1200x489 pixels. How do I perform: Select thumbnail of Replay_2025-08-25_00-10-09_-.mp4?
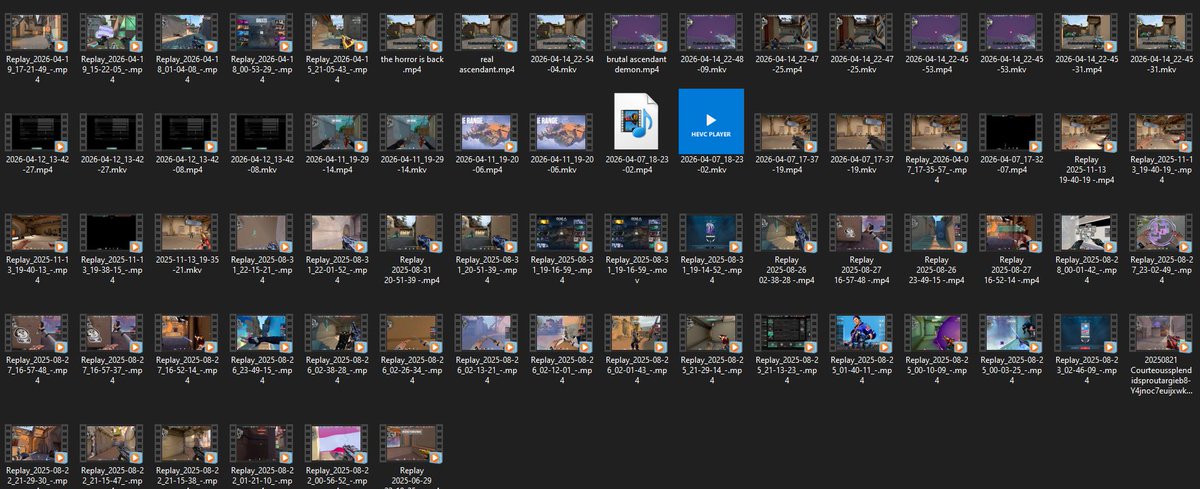[936, 333]
